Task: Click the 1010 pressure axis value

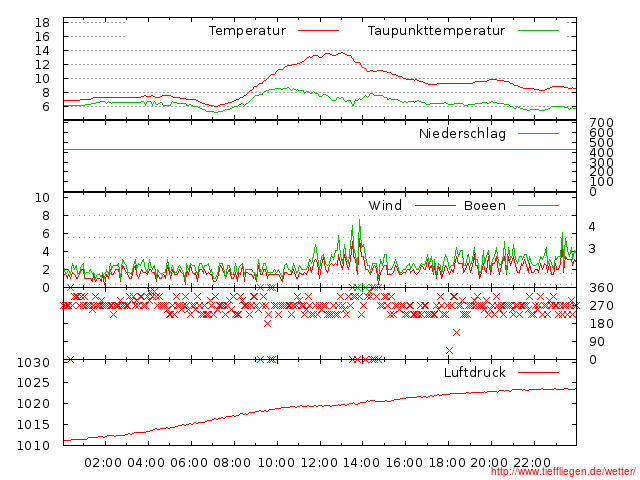Action: point(33,445)
